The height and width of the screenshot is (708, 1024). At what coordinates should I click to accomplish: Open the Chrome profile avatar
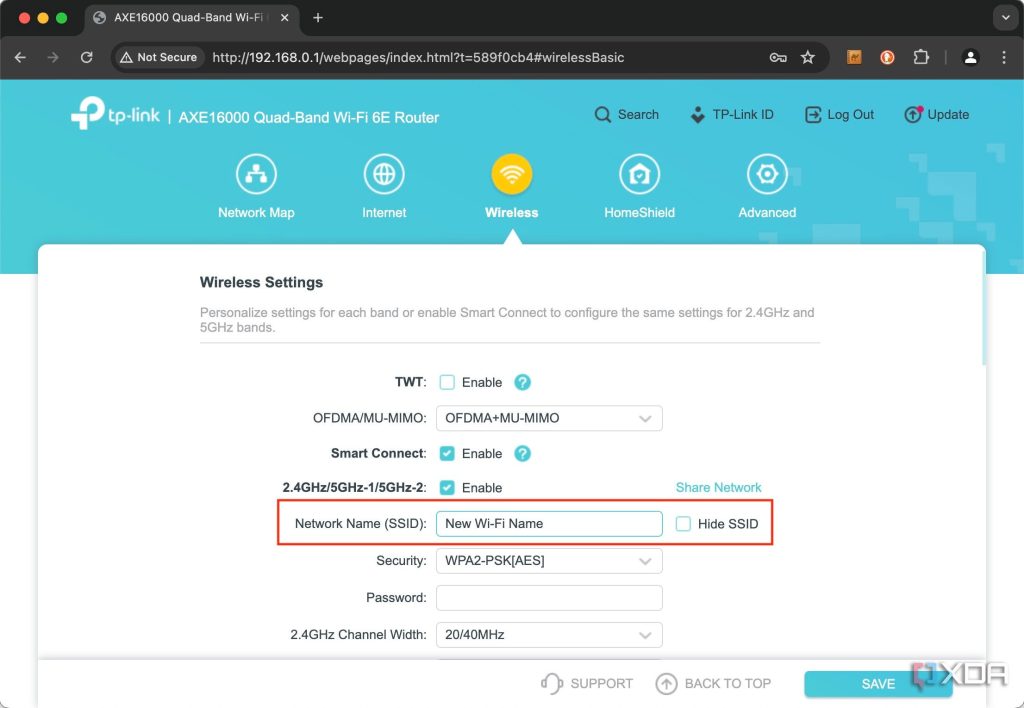(970, 57)
